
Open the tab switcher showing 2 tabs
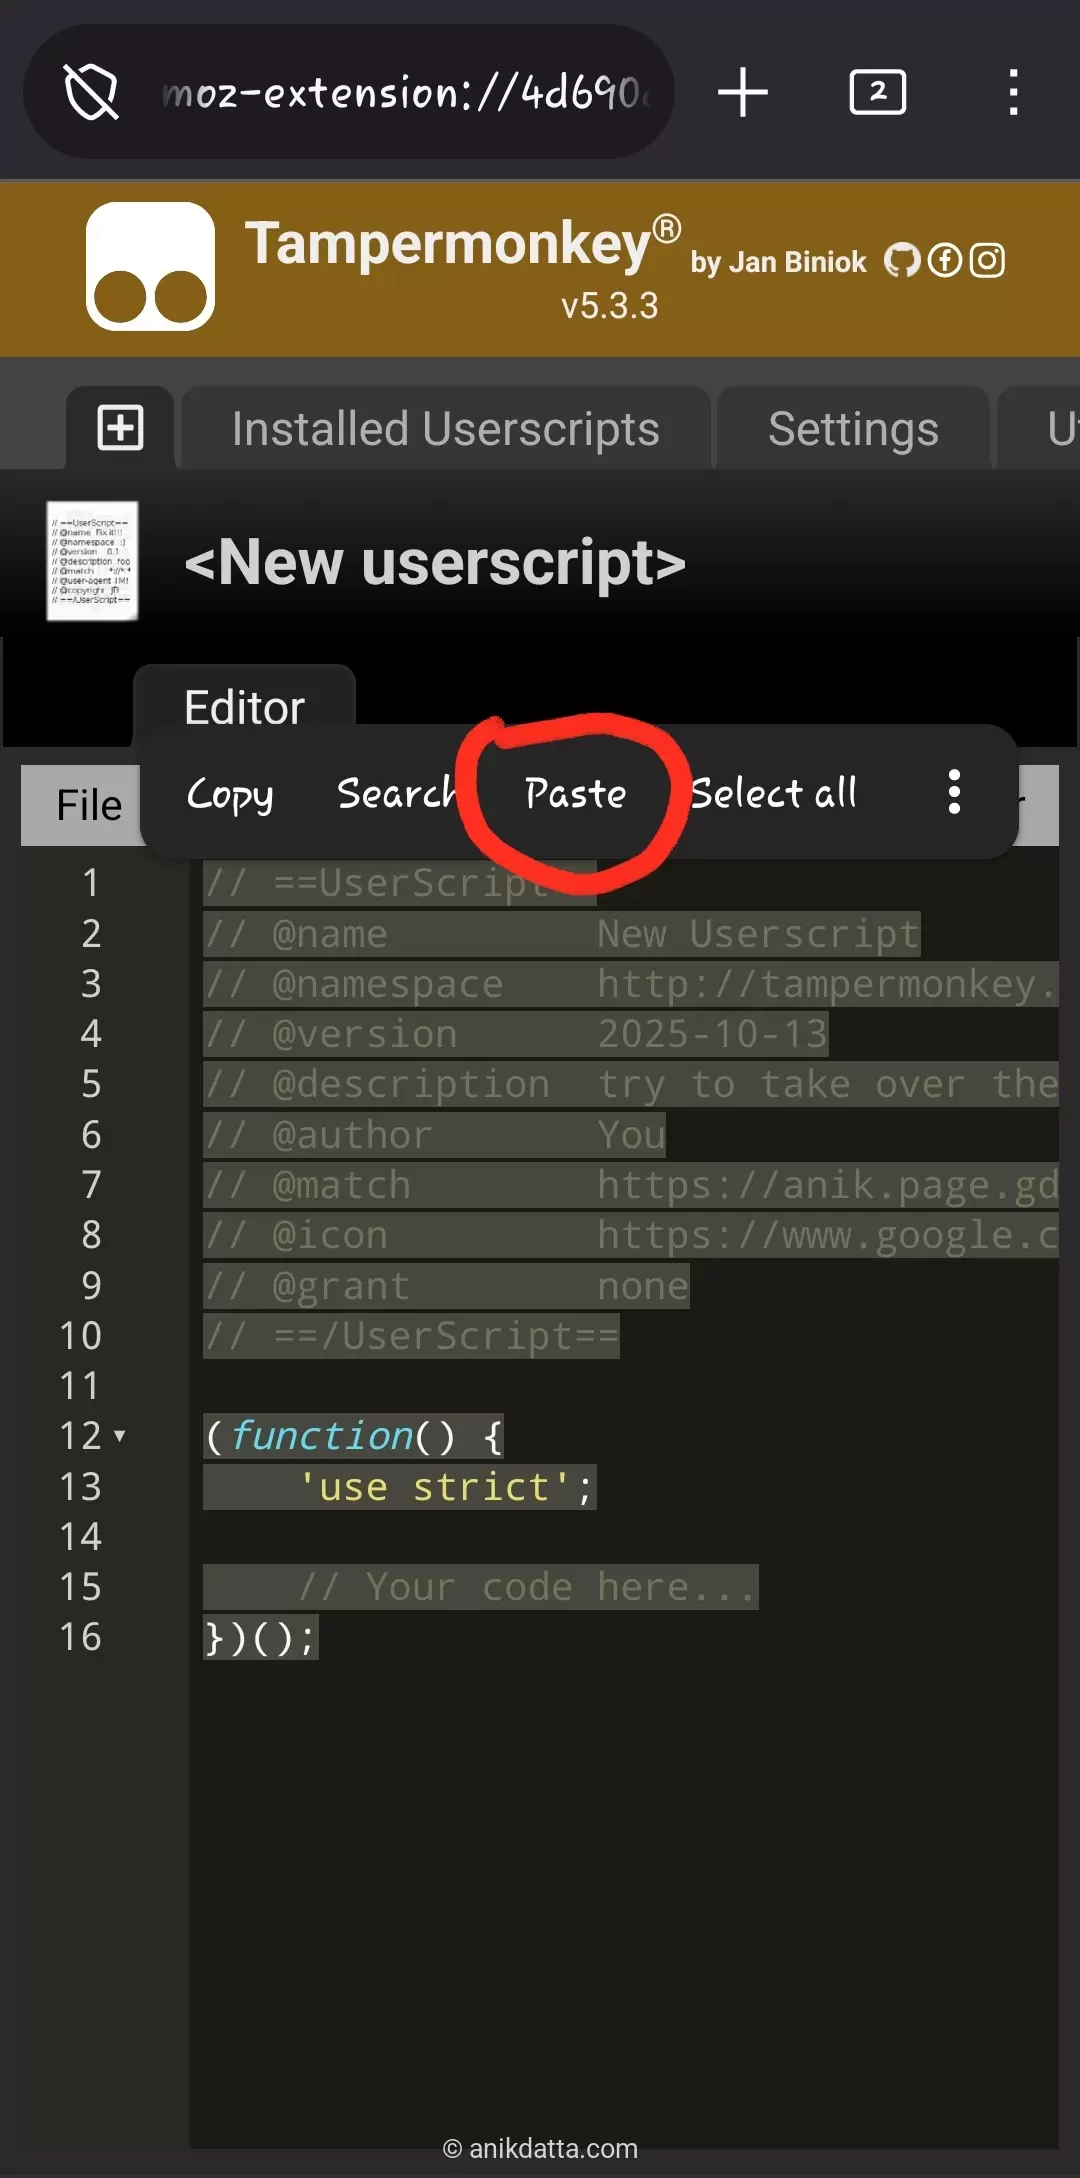point(877,92)
